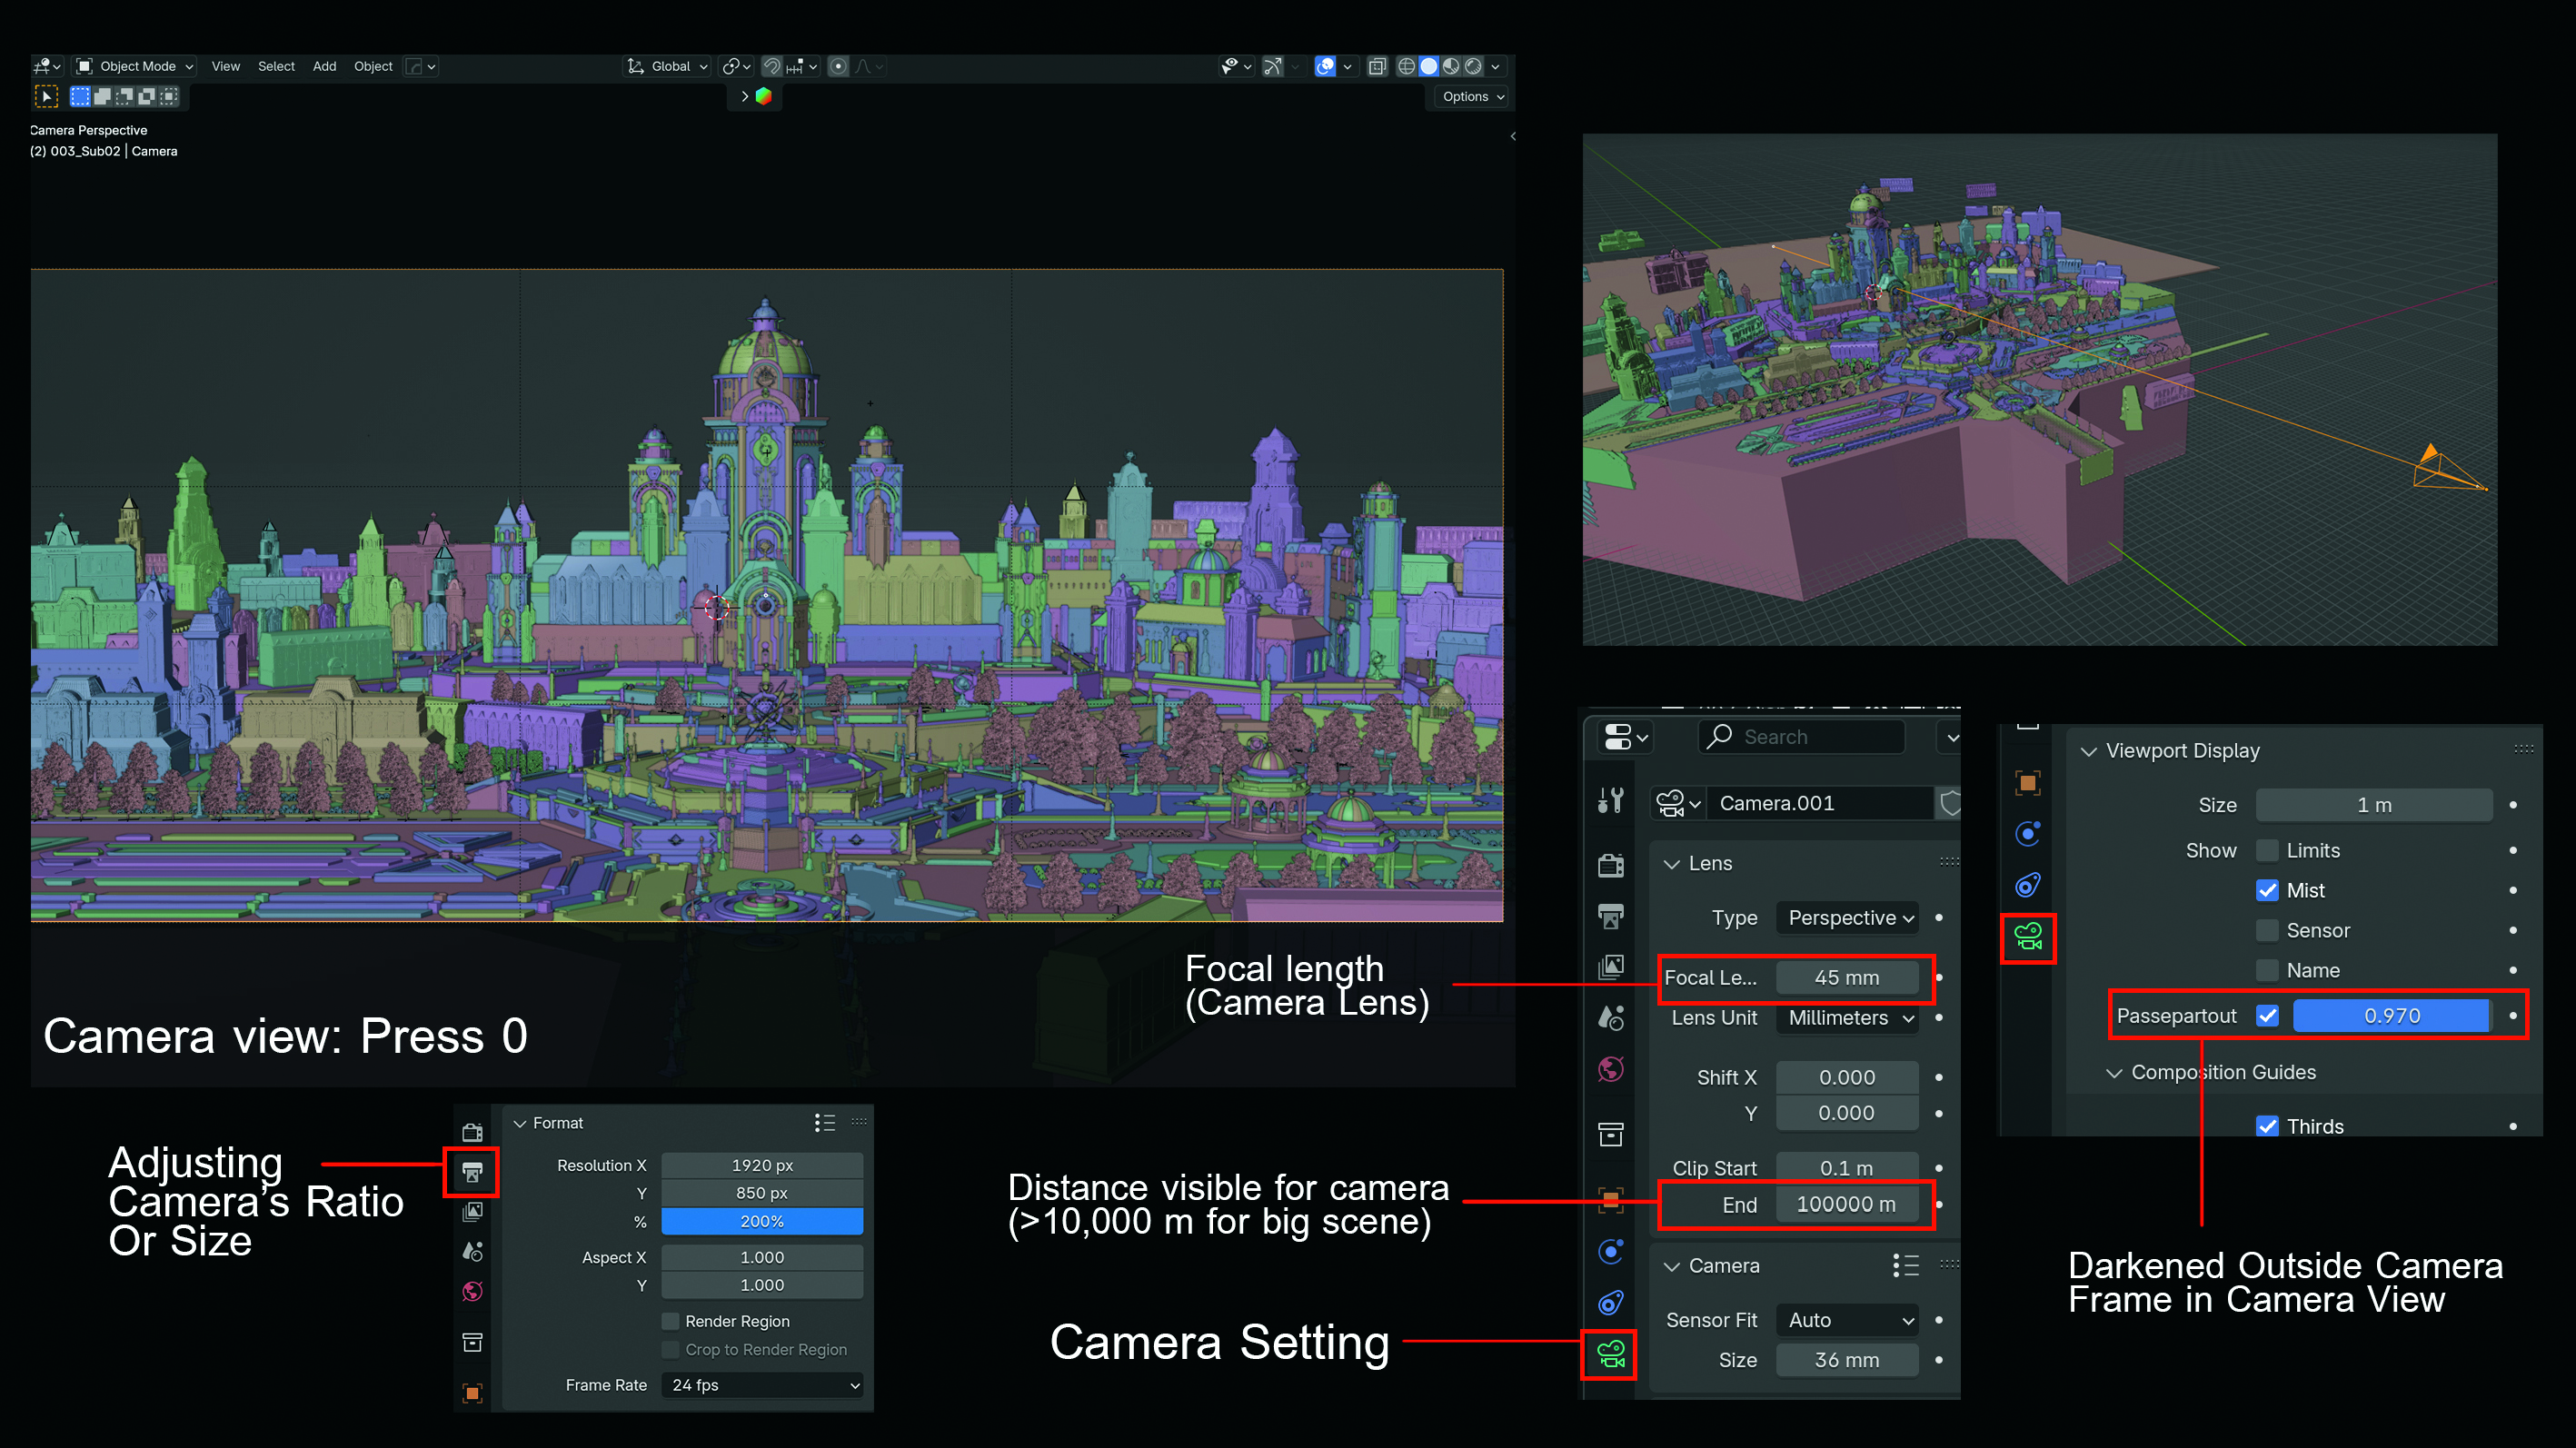This screenshot has width=2576, height=1448.
Task: Toggle X-Ray mode in the header
Action: [1377, 66]
